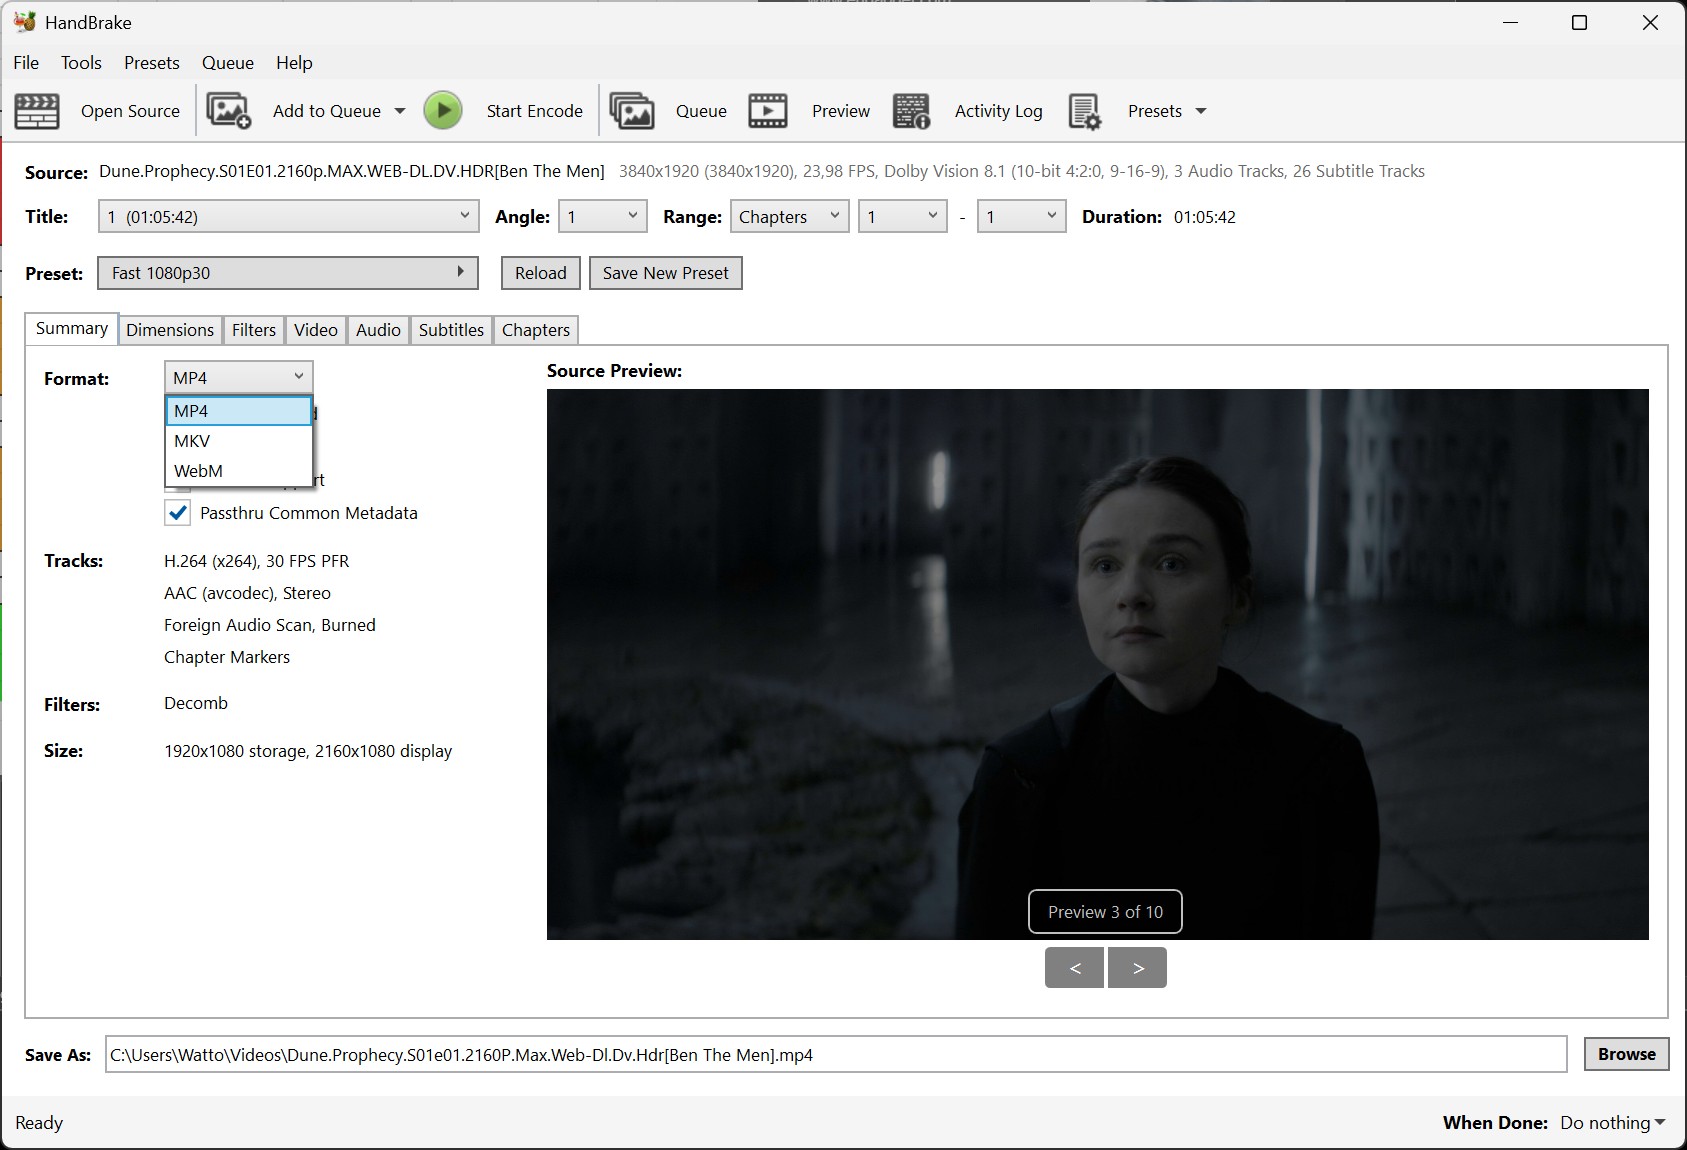Click the AAC (avcodec), Stereo track text

247,593
